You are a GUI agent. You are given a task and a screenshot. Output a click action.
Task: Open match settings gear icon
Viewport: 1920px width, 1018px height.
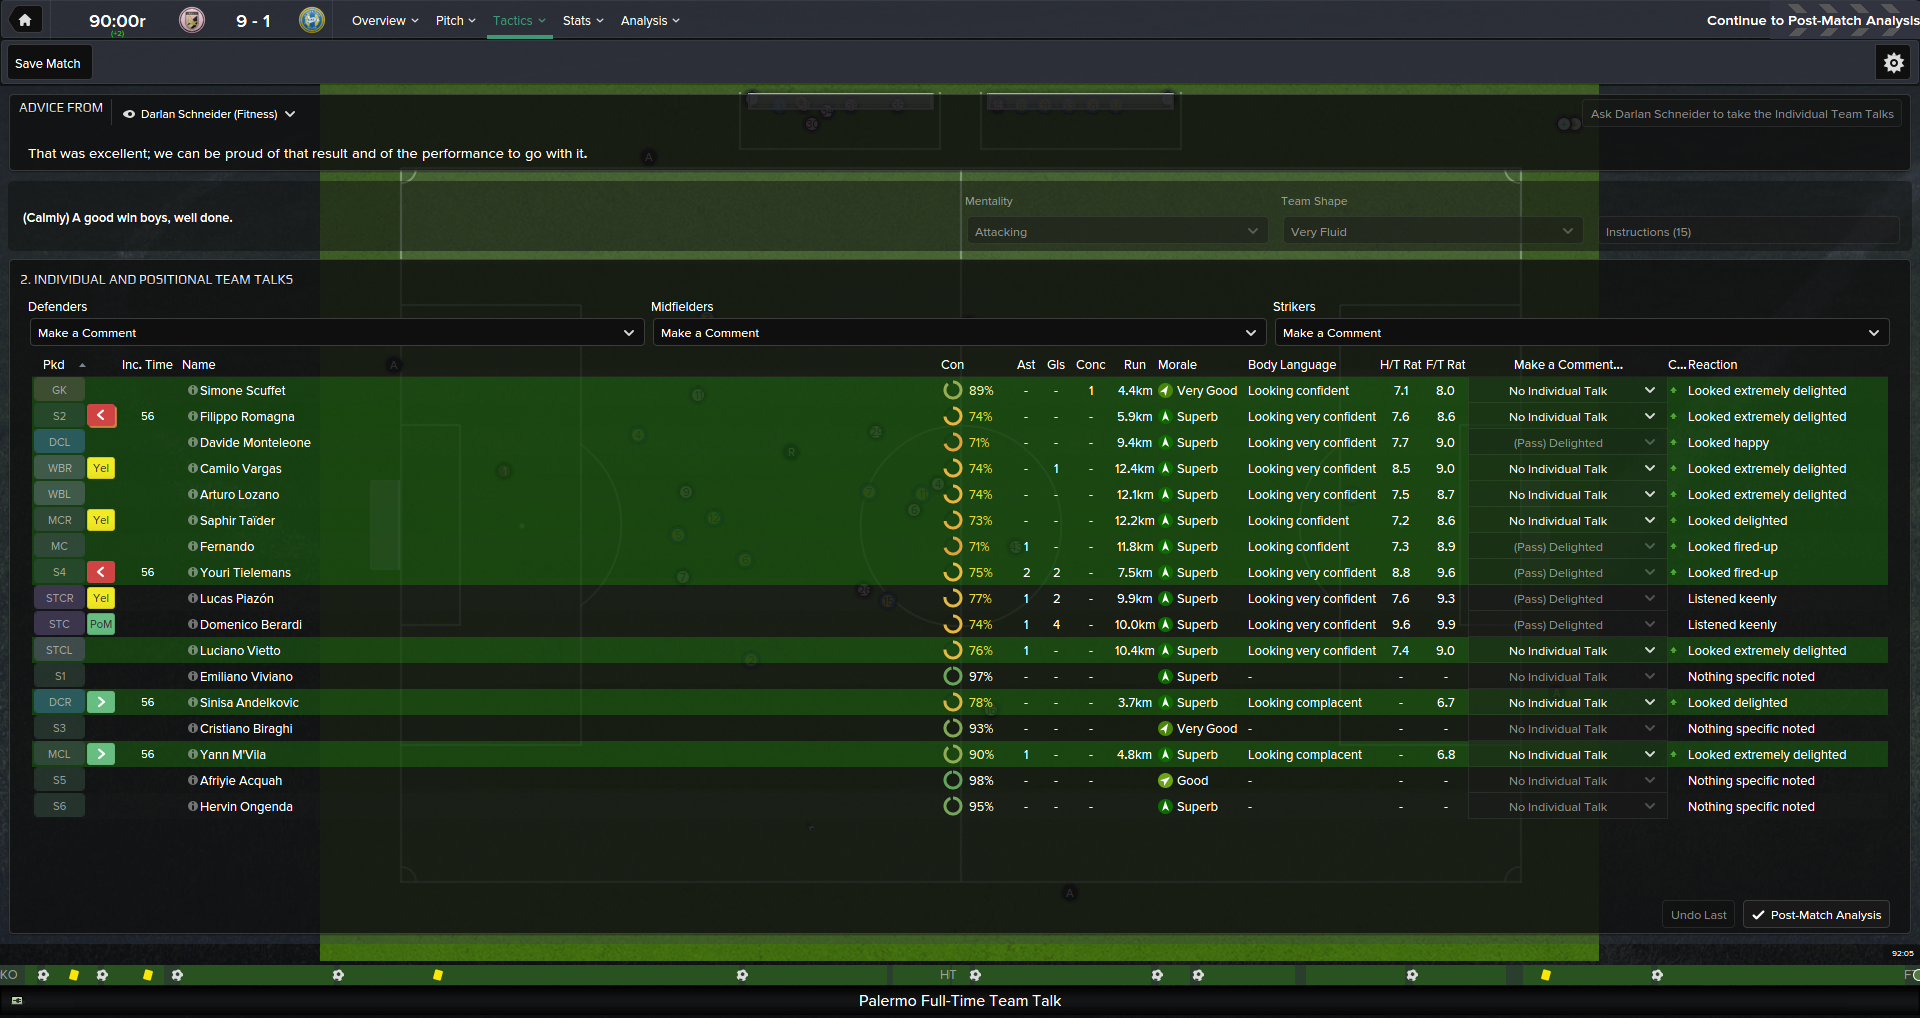(x=1893, y=63)
